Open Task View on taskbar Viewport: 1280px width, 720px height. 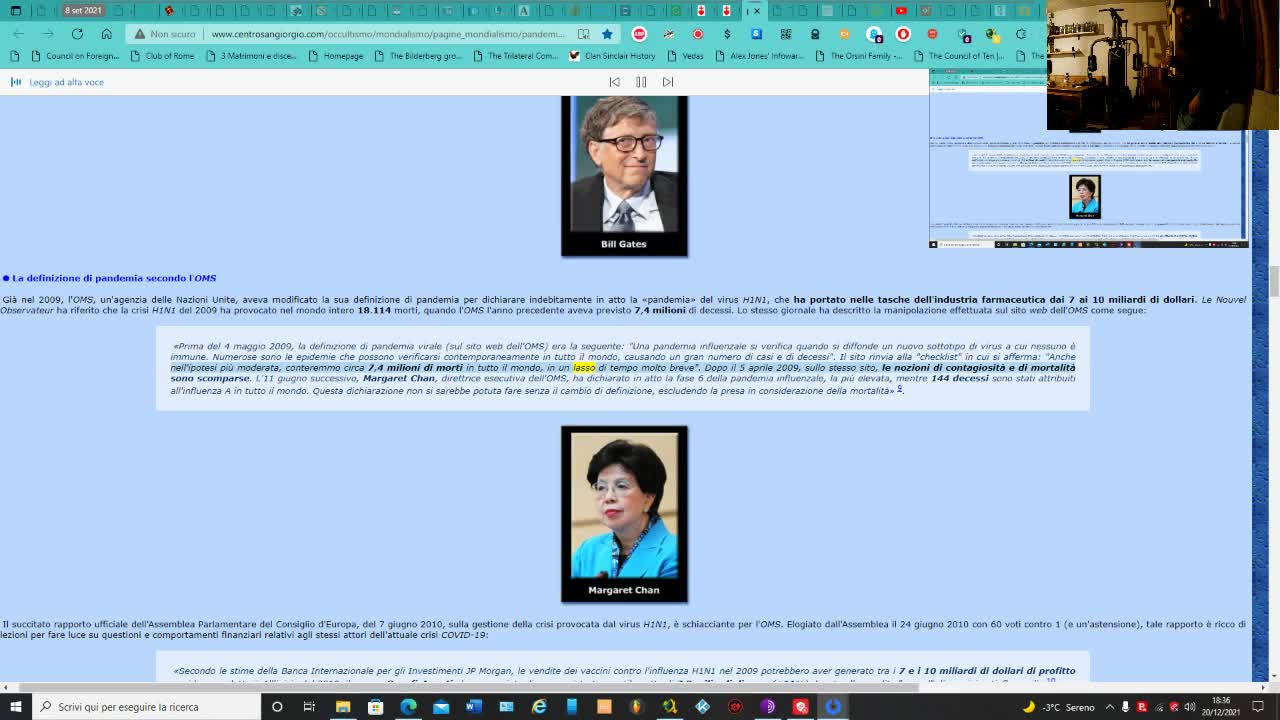[x=309, y=707]
